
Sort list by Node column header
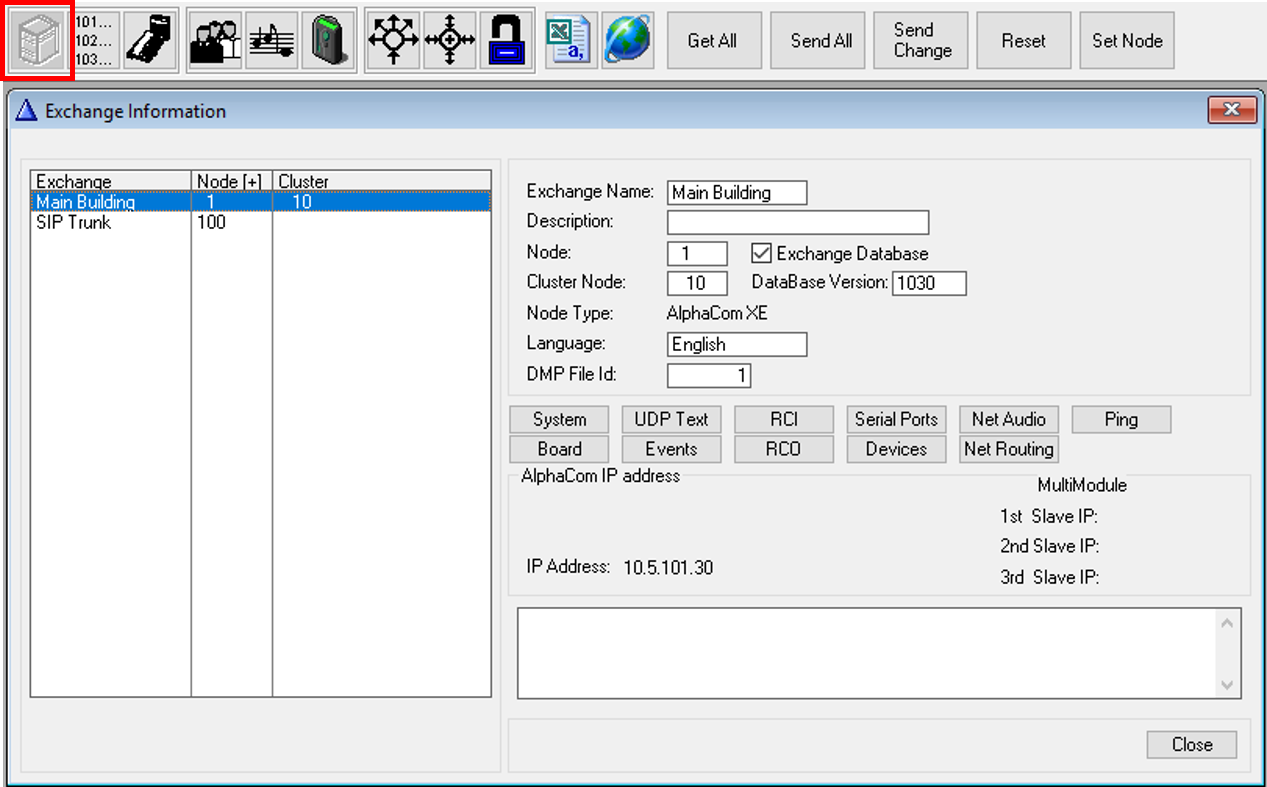coord(230,181)
